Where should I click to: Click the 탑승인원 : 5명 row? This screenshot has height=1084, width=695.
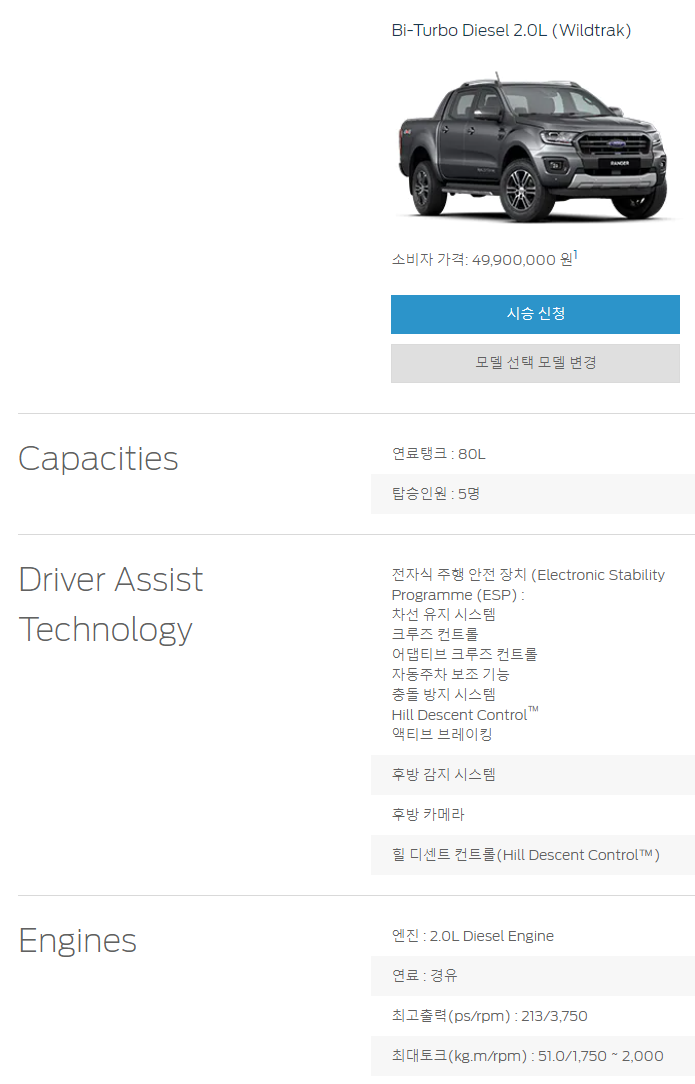[x=532, y=494]
